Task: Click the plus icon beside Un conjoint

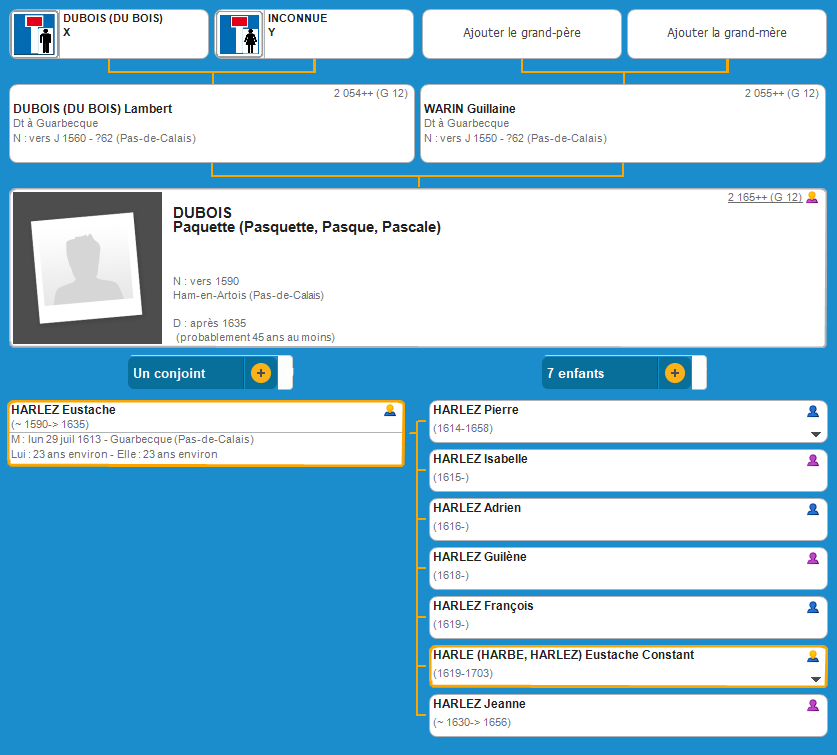Action: (261, 373)
